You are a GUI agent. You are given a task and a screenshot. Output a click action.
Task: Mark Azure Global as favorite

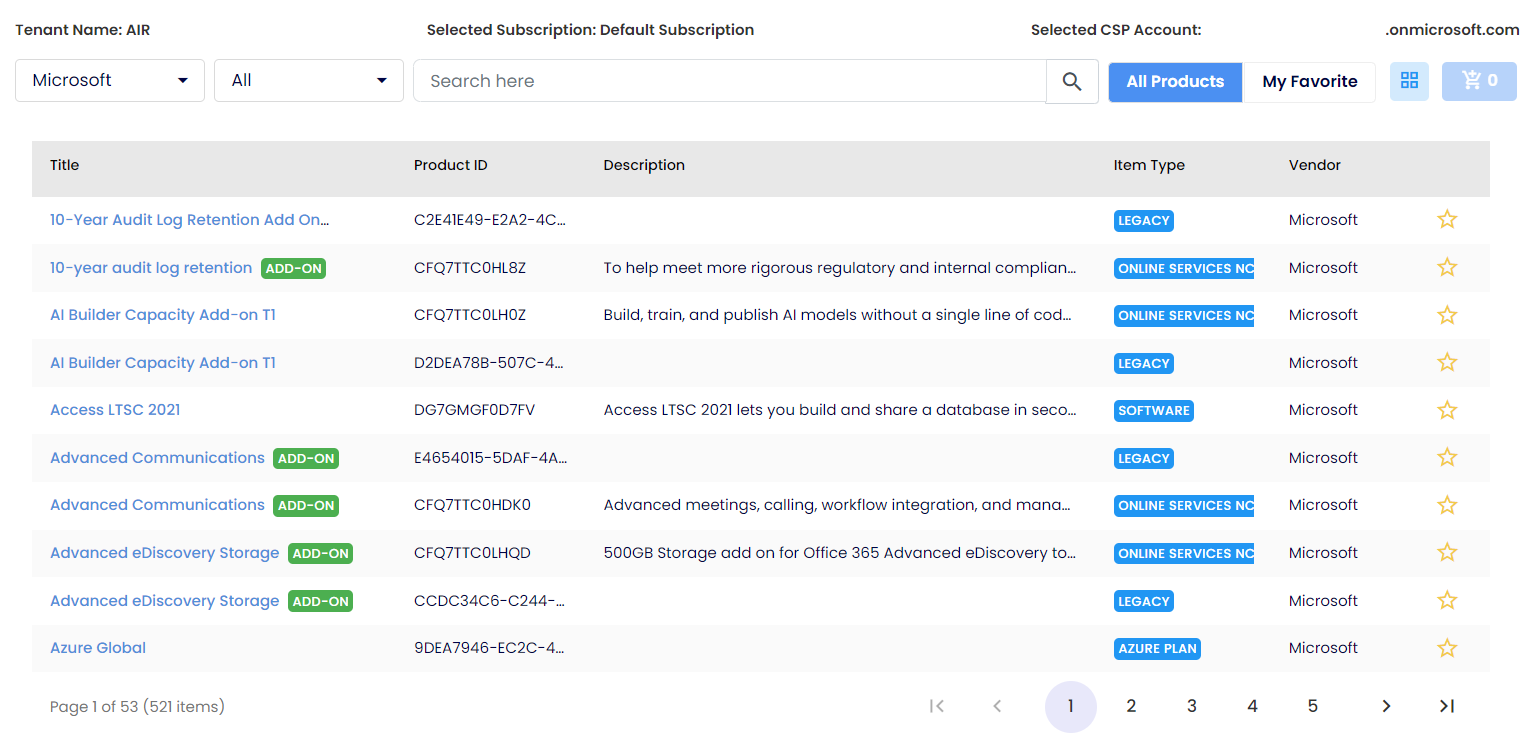[1447, 648]
